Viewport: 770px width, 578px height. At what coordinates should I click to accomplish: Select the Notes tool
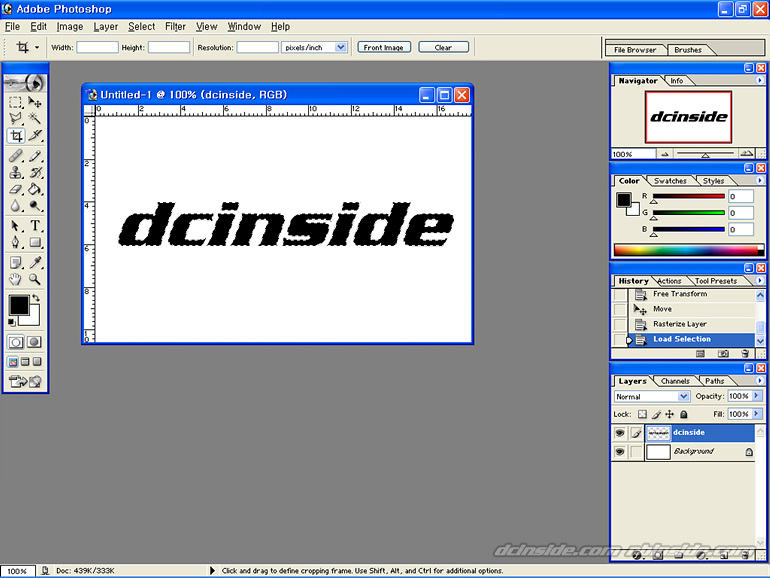click(x=16, y=263)
